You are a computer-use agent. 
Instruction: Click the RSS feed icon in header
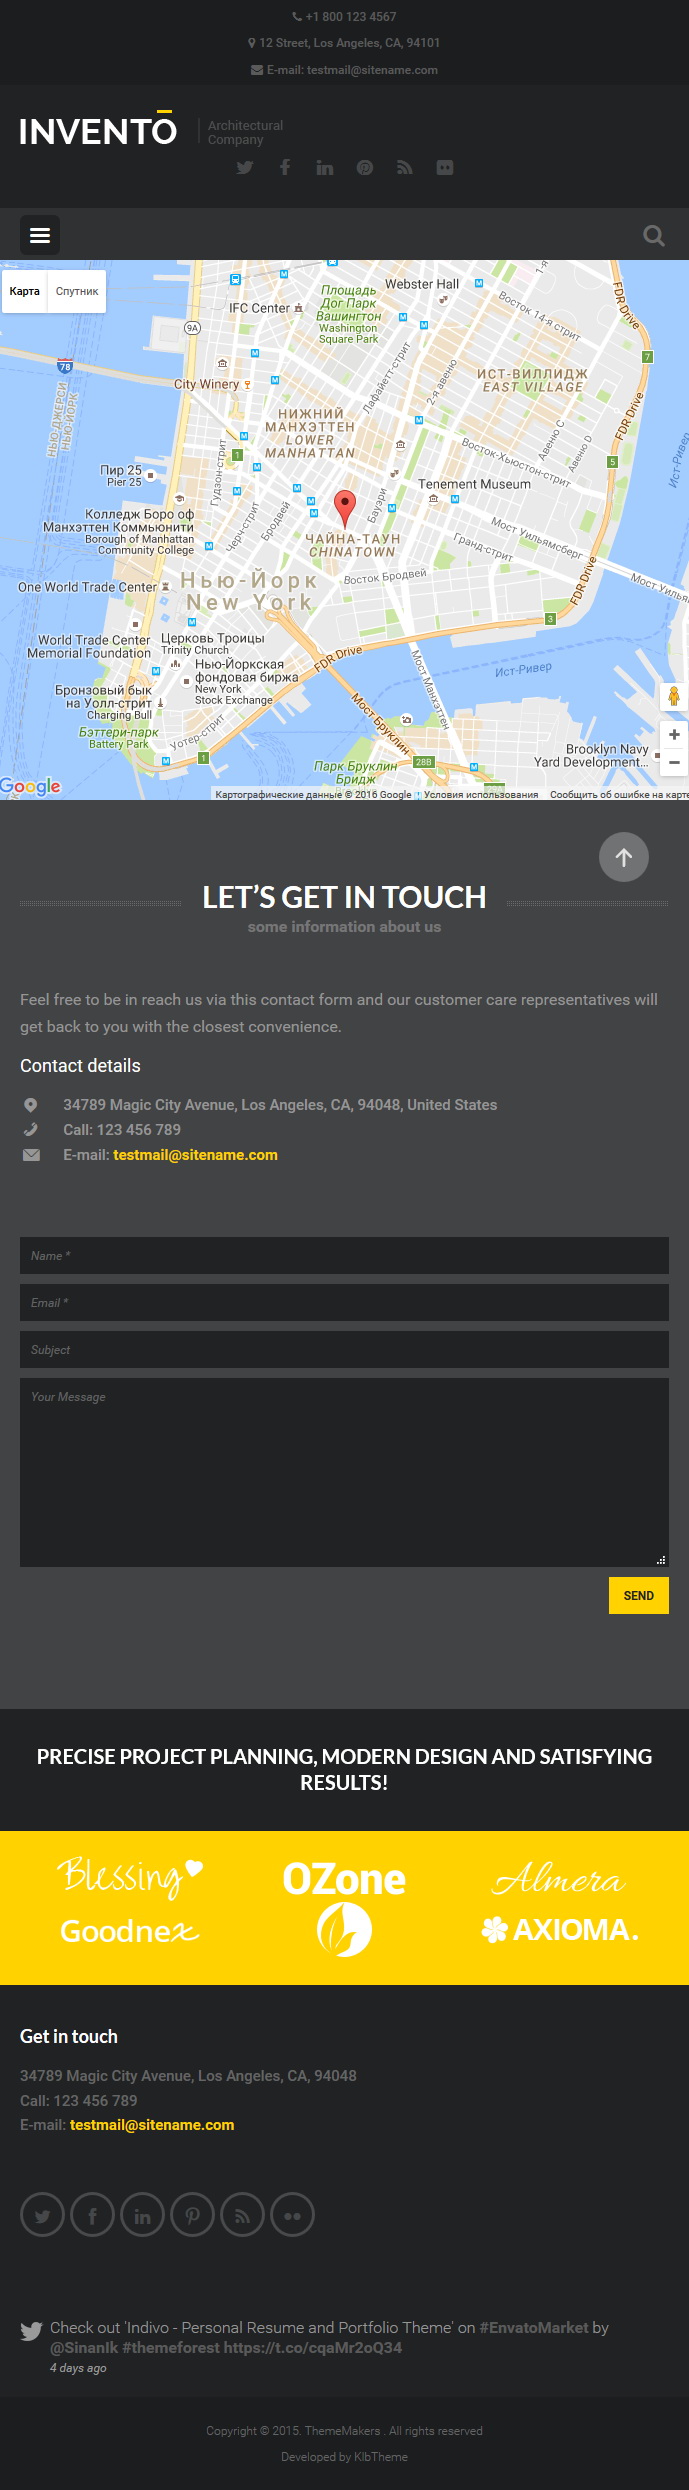405,168
